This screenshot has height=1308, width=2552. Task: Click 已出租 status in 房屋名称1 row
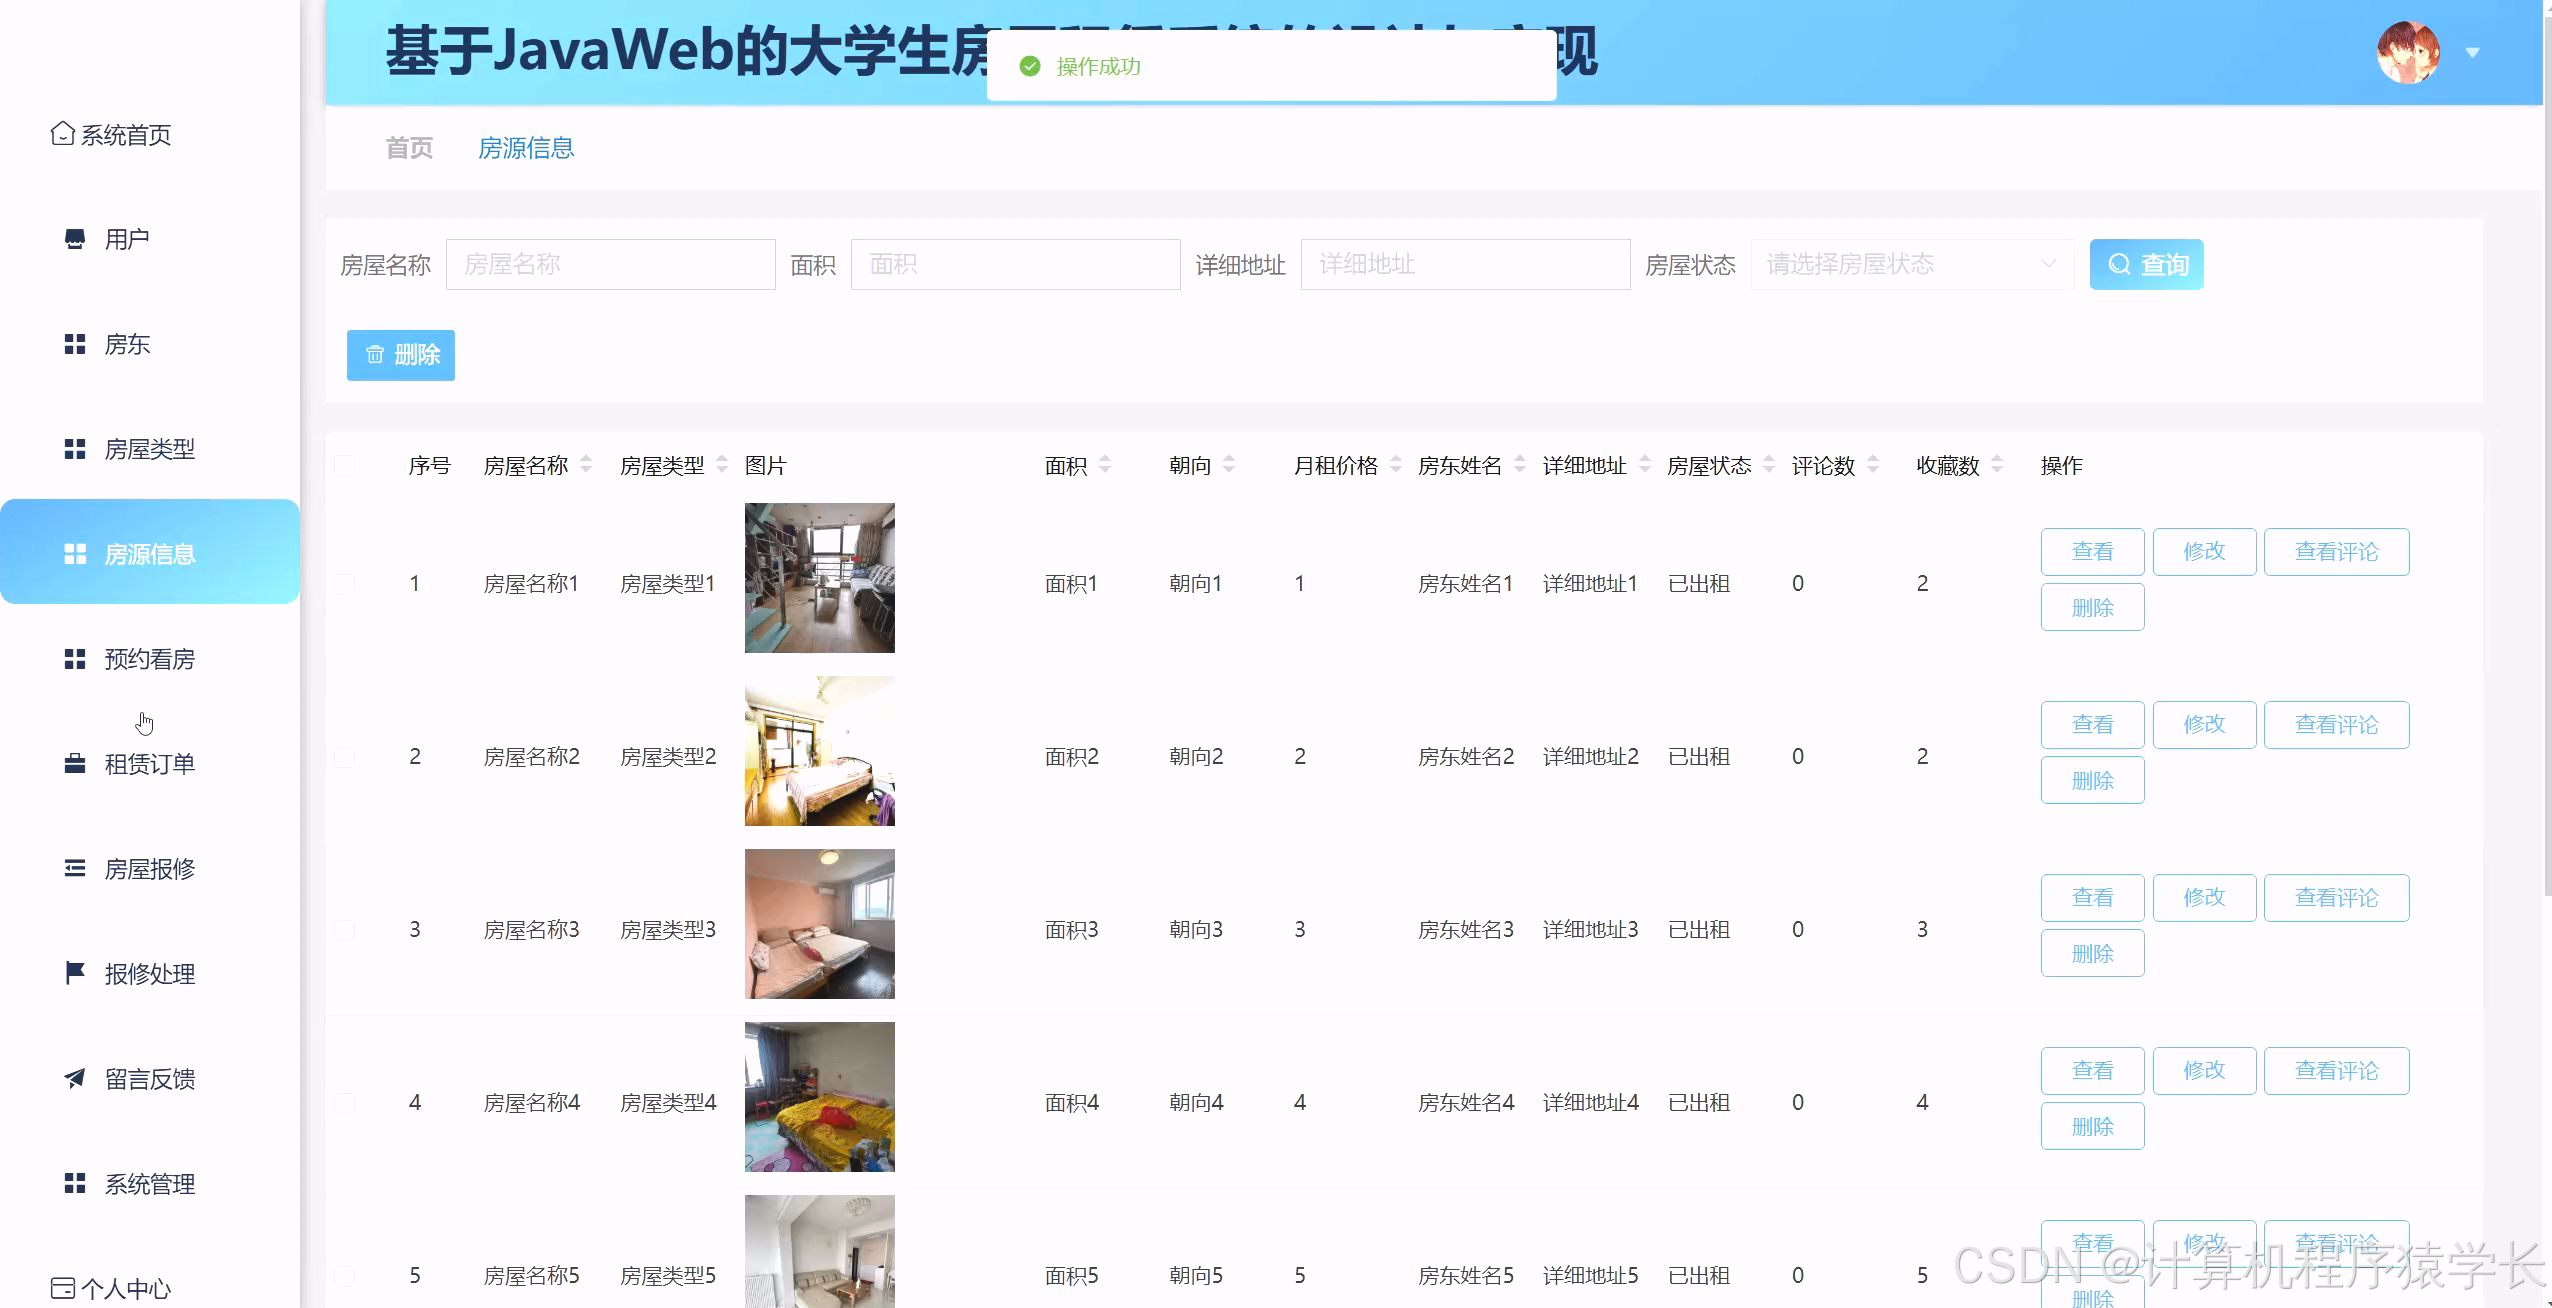(1699, 584)
